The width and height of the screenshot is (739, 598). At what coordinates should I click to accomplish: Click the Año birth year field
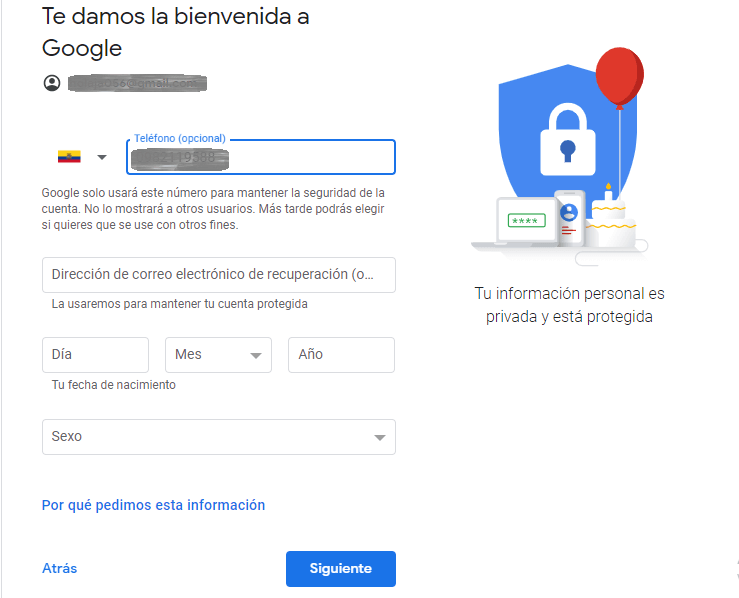341,355
